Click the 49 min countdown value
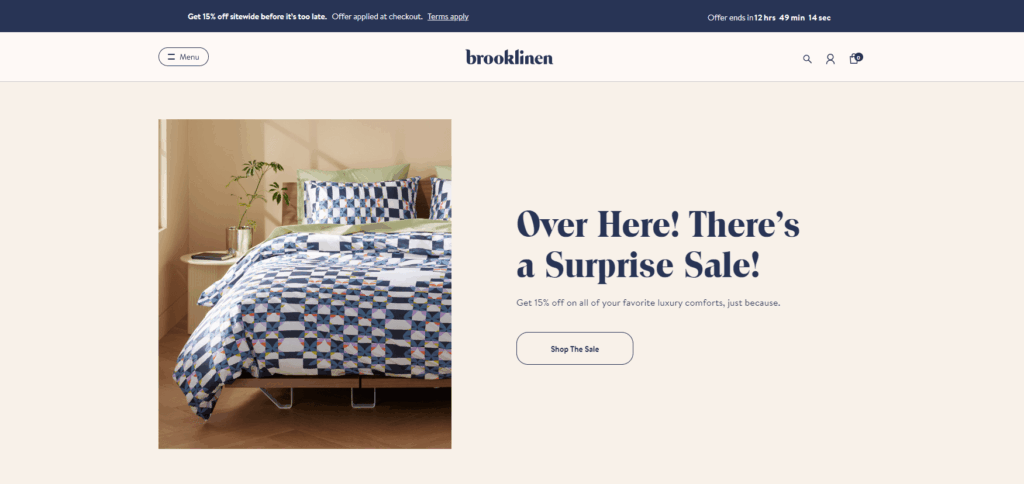 tap(792, 18)
